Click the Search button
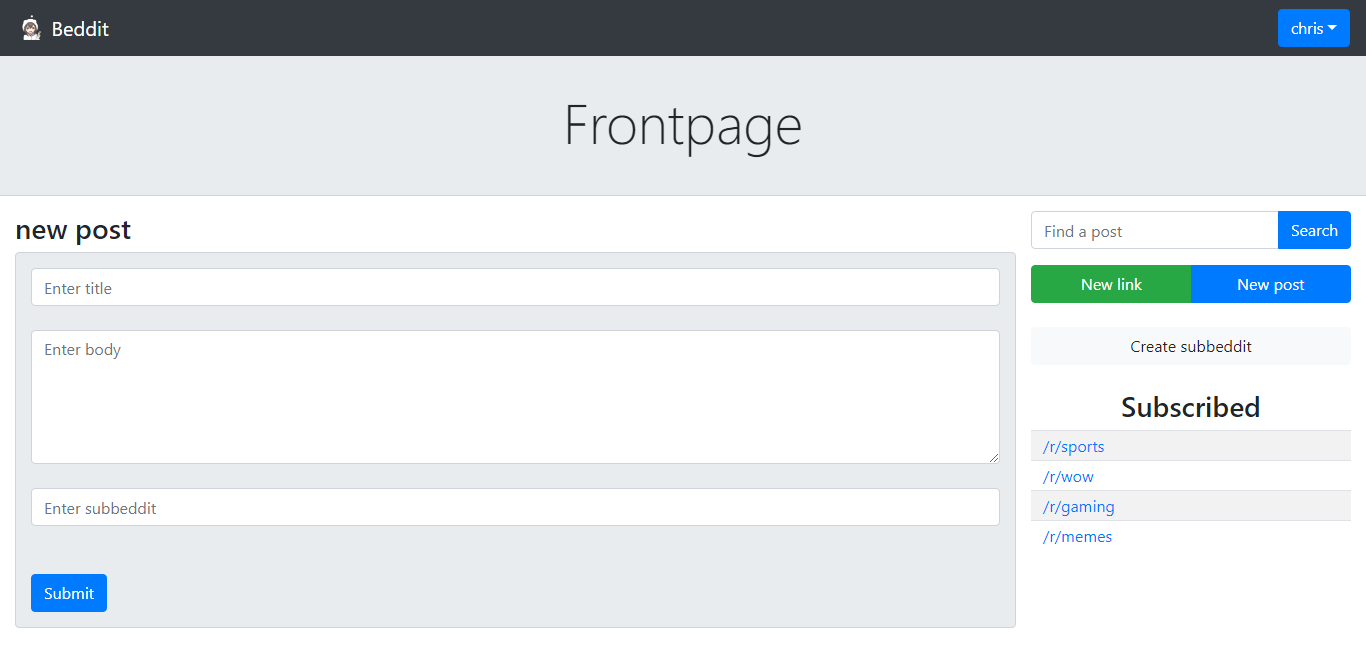Screen dimensions: 1366x657 click(x=1314, y=230)
